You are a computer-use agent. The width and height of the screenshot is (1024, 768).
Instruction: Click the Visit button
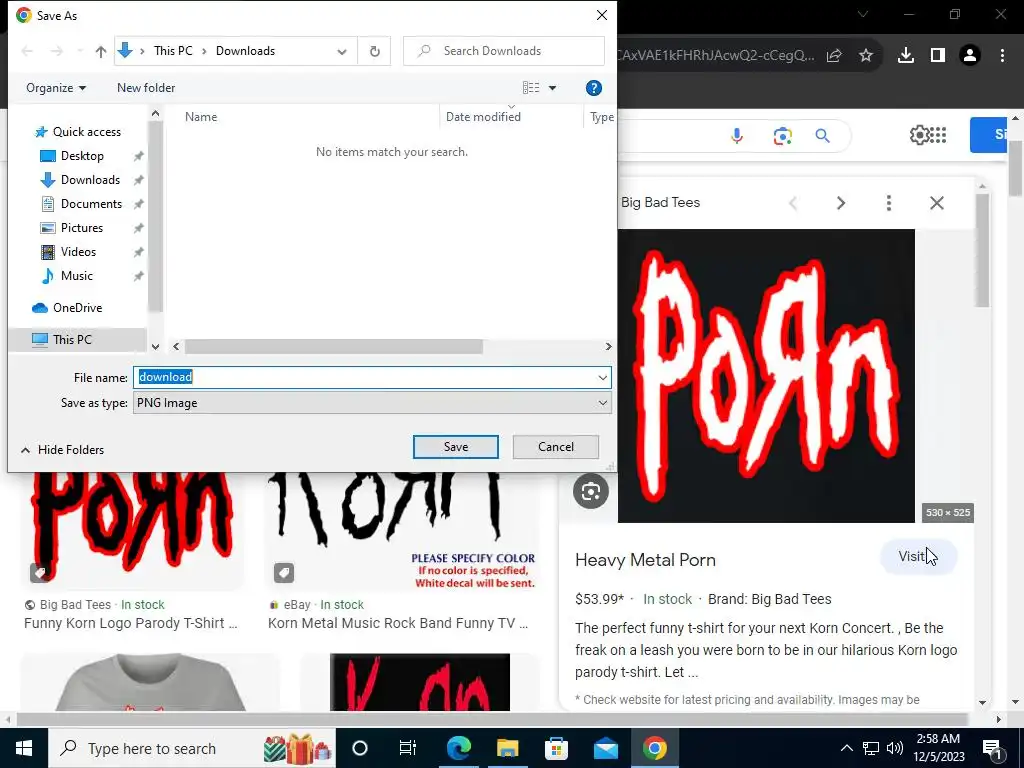(918, 556)
